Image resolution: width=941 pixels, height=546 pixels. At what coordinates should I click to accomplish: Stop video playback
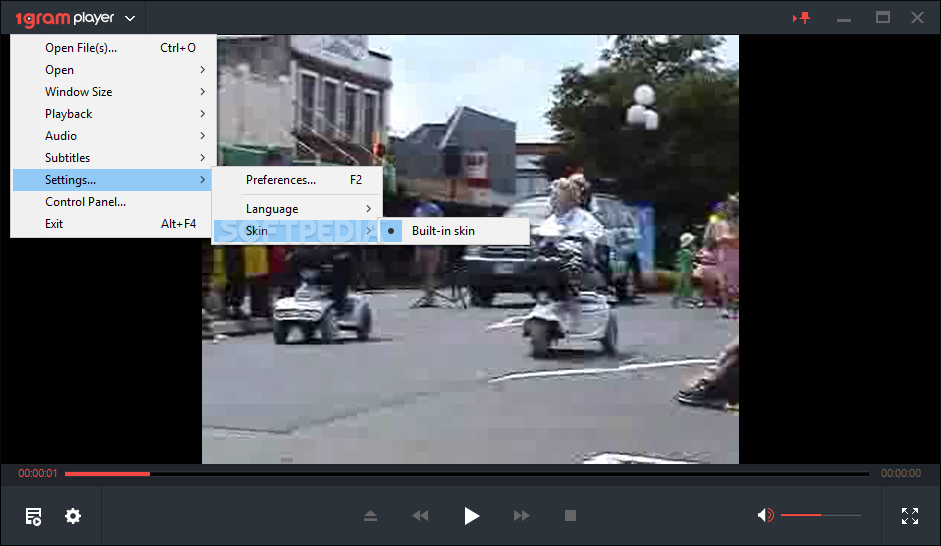click(570, 515)
